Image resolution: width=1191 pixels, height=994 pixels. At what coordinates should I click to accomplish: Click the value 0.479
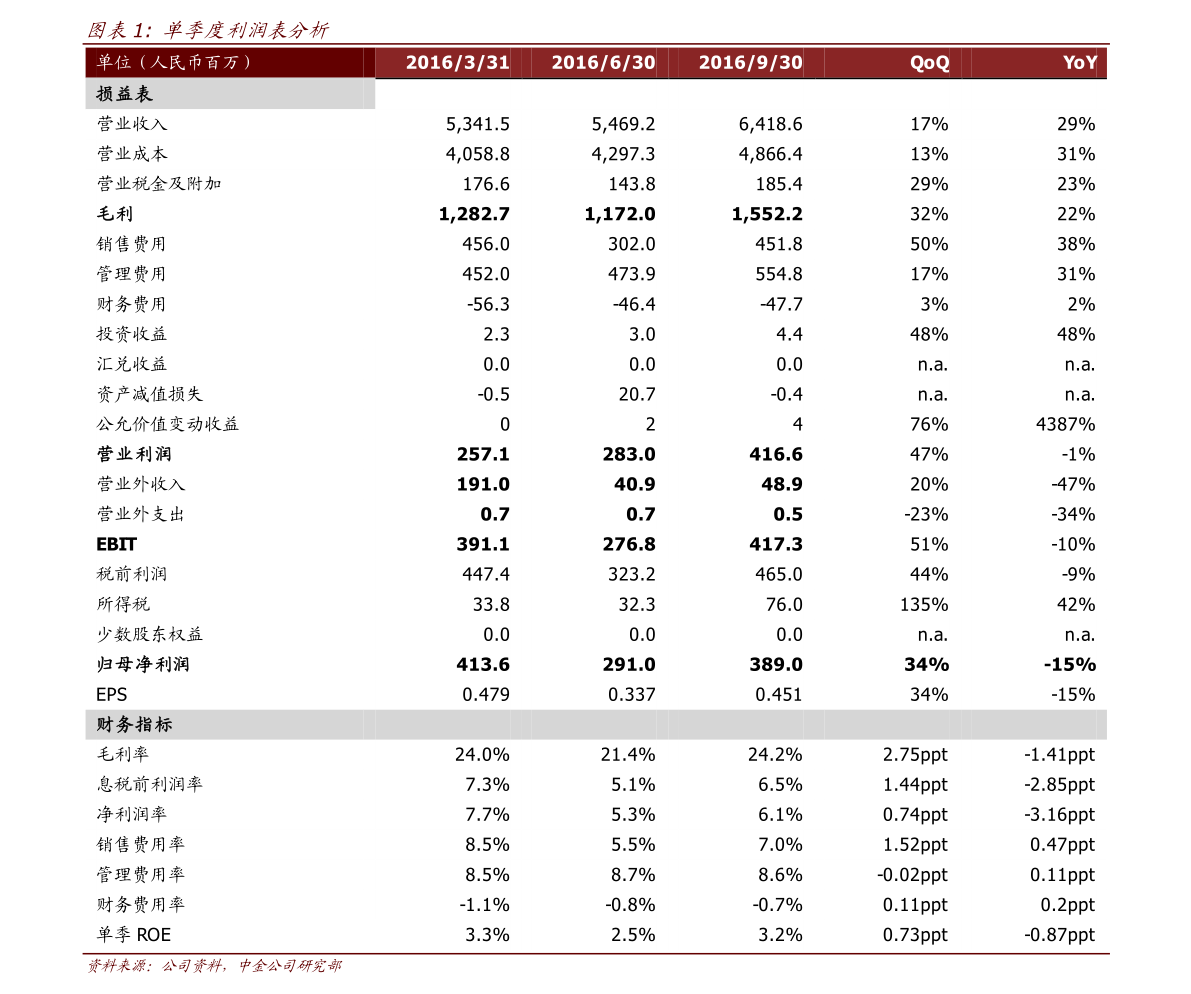tap(486, 694)
